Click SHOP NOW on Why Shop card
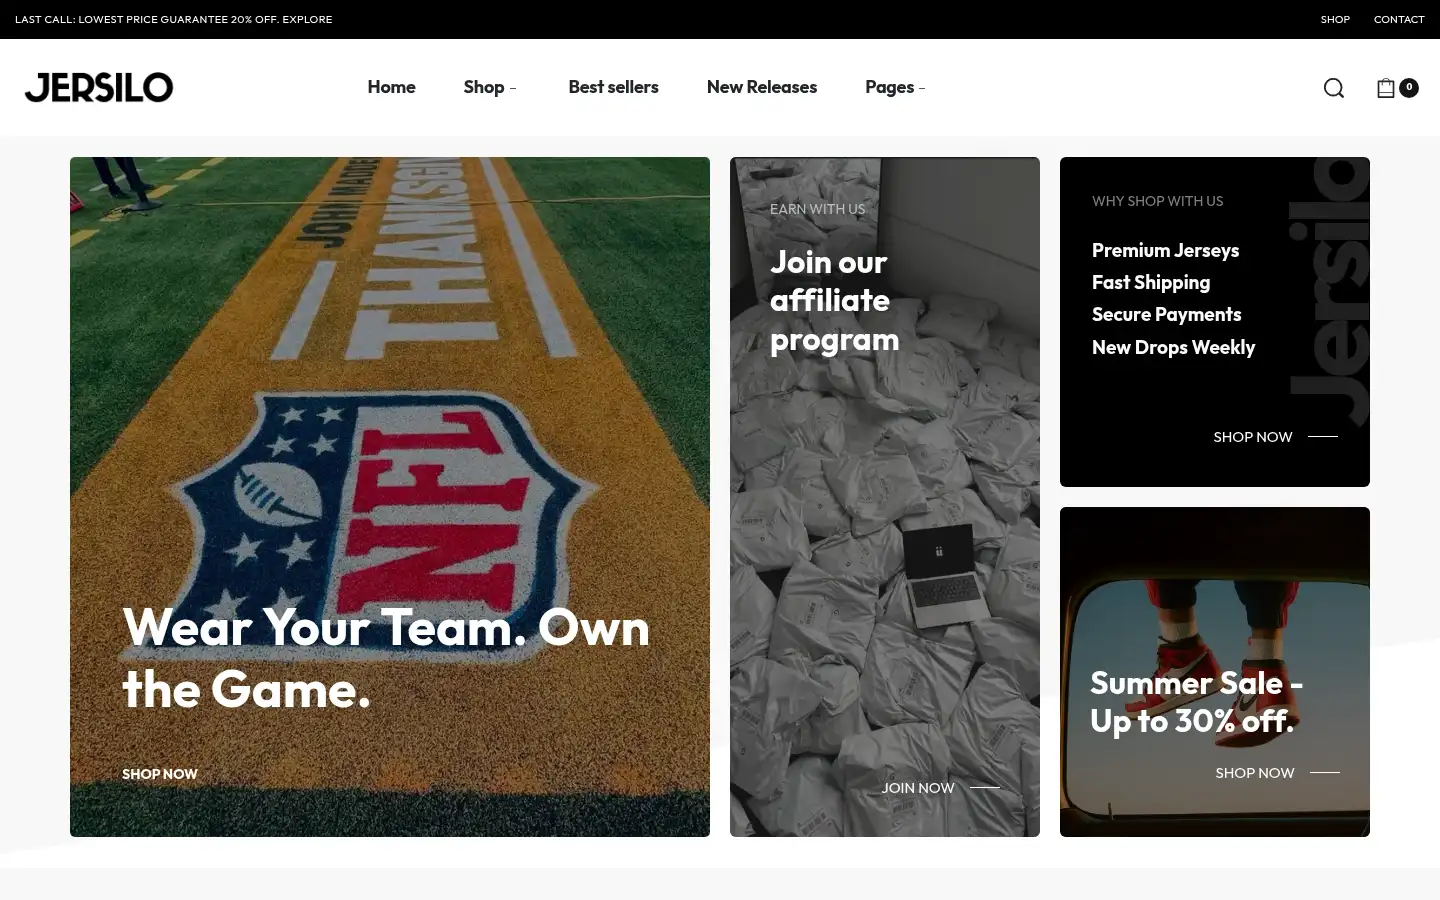 [1275, 437]
